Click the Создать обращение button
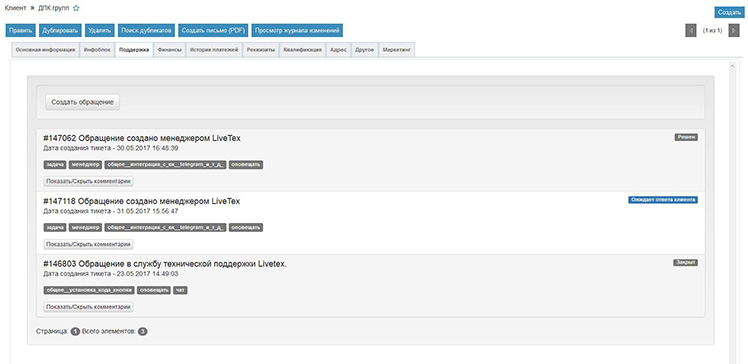 pyautogui.click(x=83, y=102)
